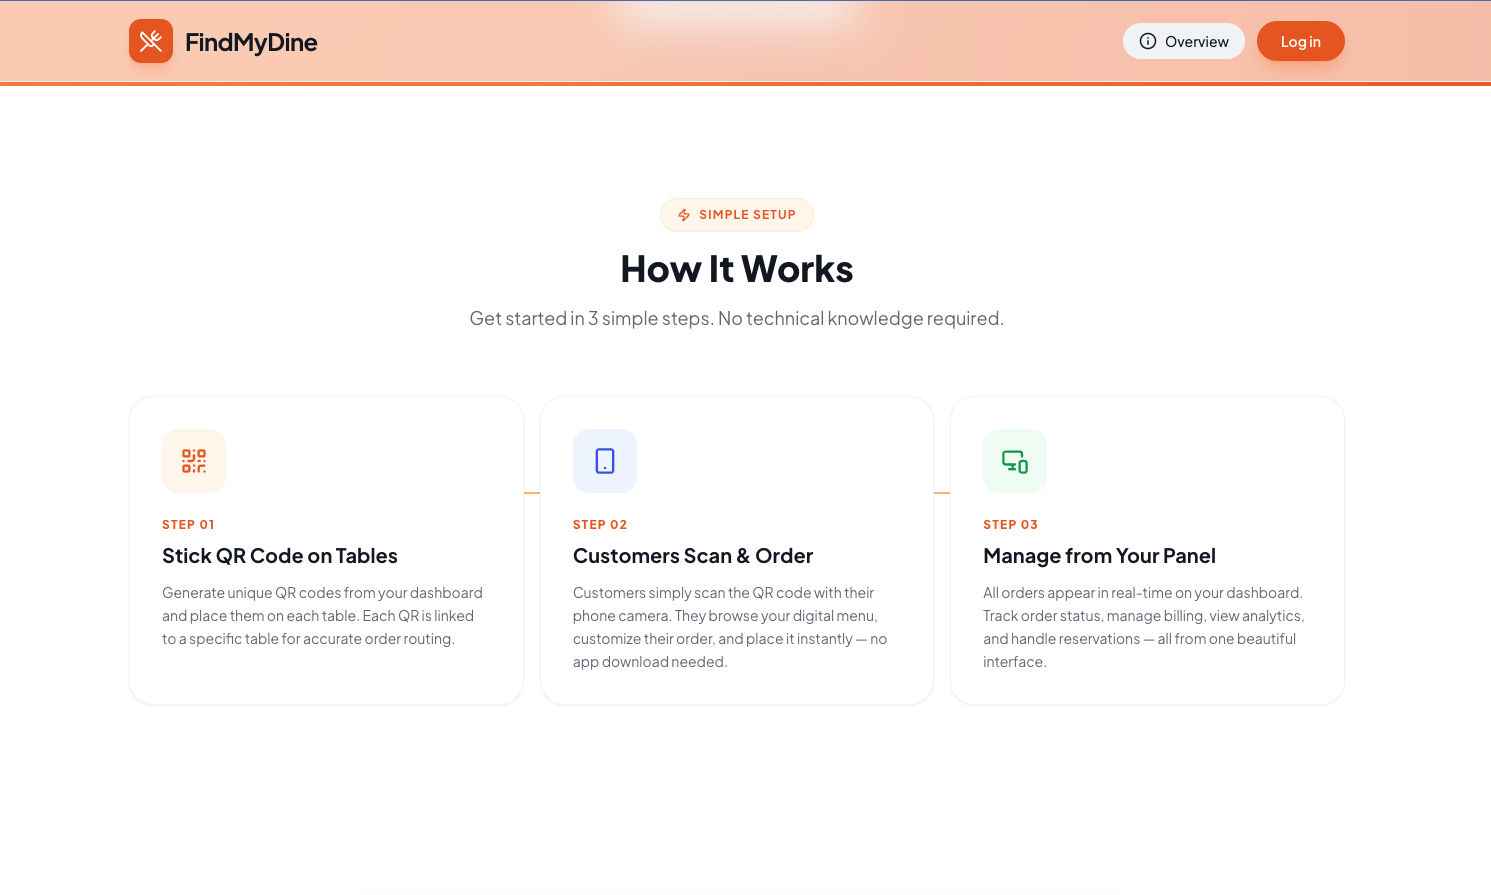This screenshot has height=895, width=1491.
Task: Click the lightning bolt icon in the Simple Setup badge
Action: (684, 214)
